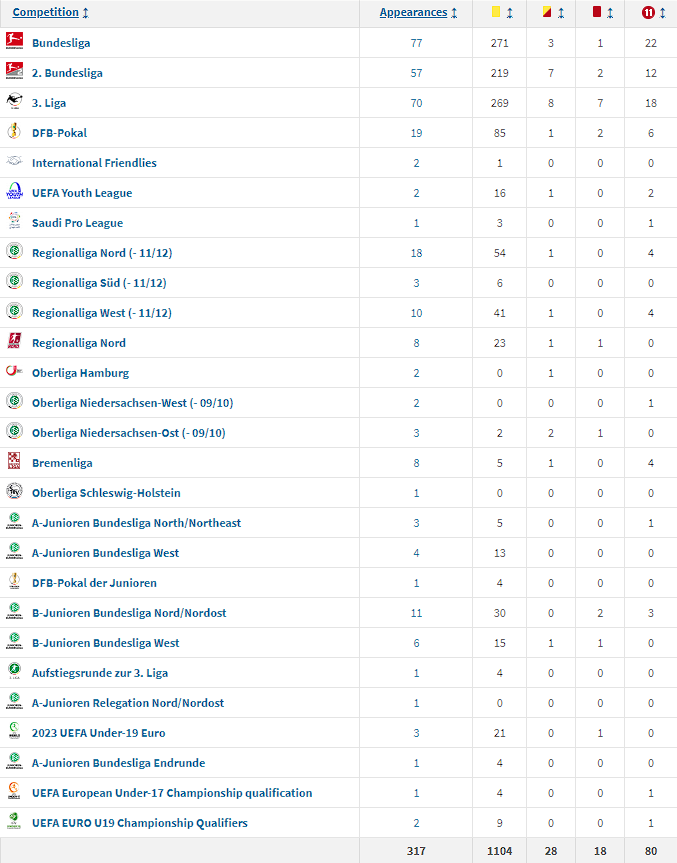This screenshot has height=863, width=677.
Task: Click the B-Junioren Bundesliga West logo
Action: [x=14, y=641]
